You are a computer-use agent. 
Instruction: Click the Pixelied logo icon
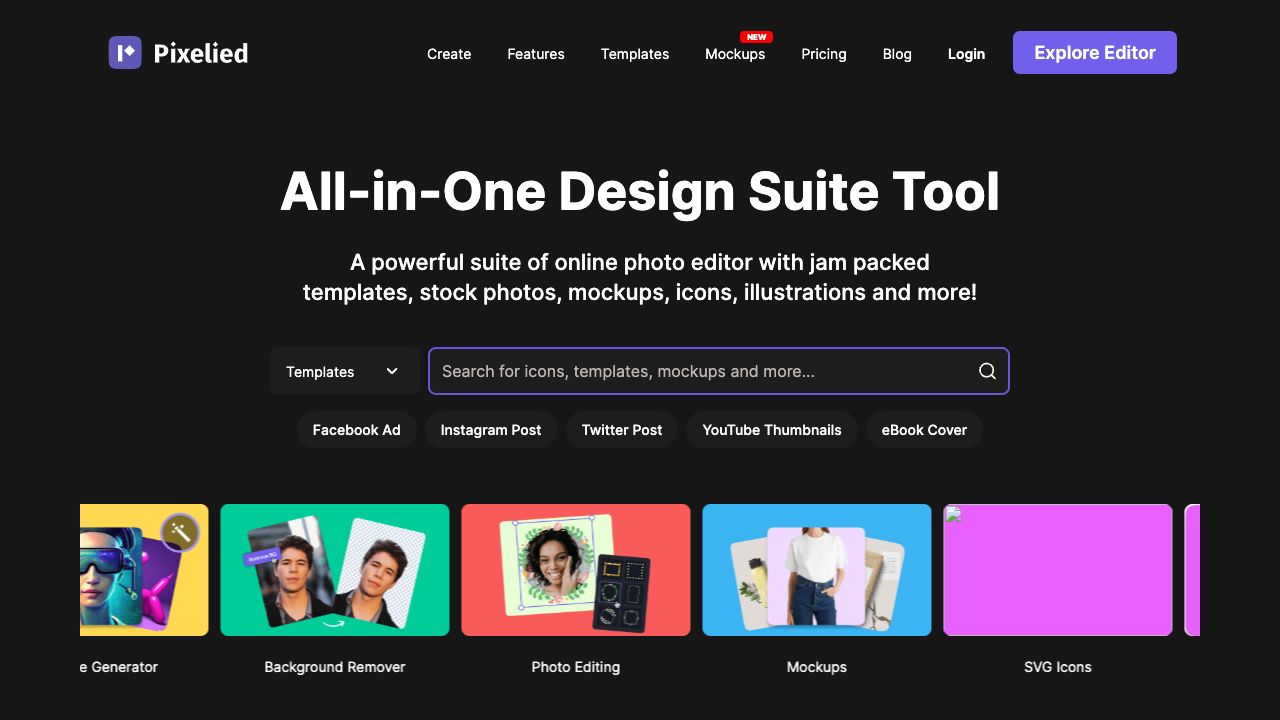[125, 53]
